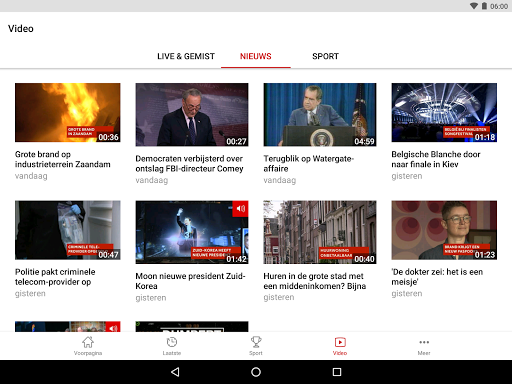The image size is (512, 384).
Task: Tap the Android recent apps square
Action: point(337,372)
